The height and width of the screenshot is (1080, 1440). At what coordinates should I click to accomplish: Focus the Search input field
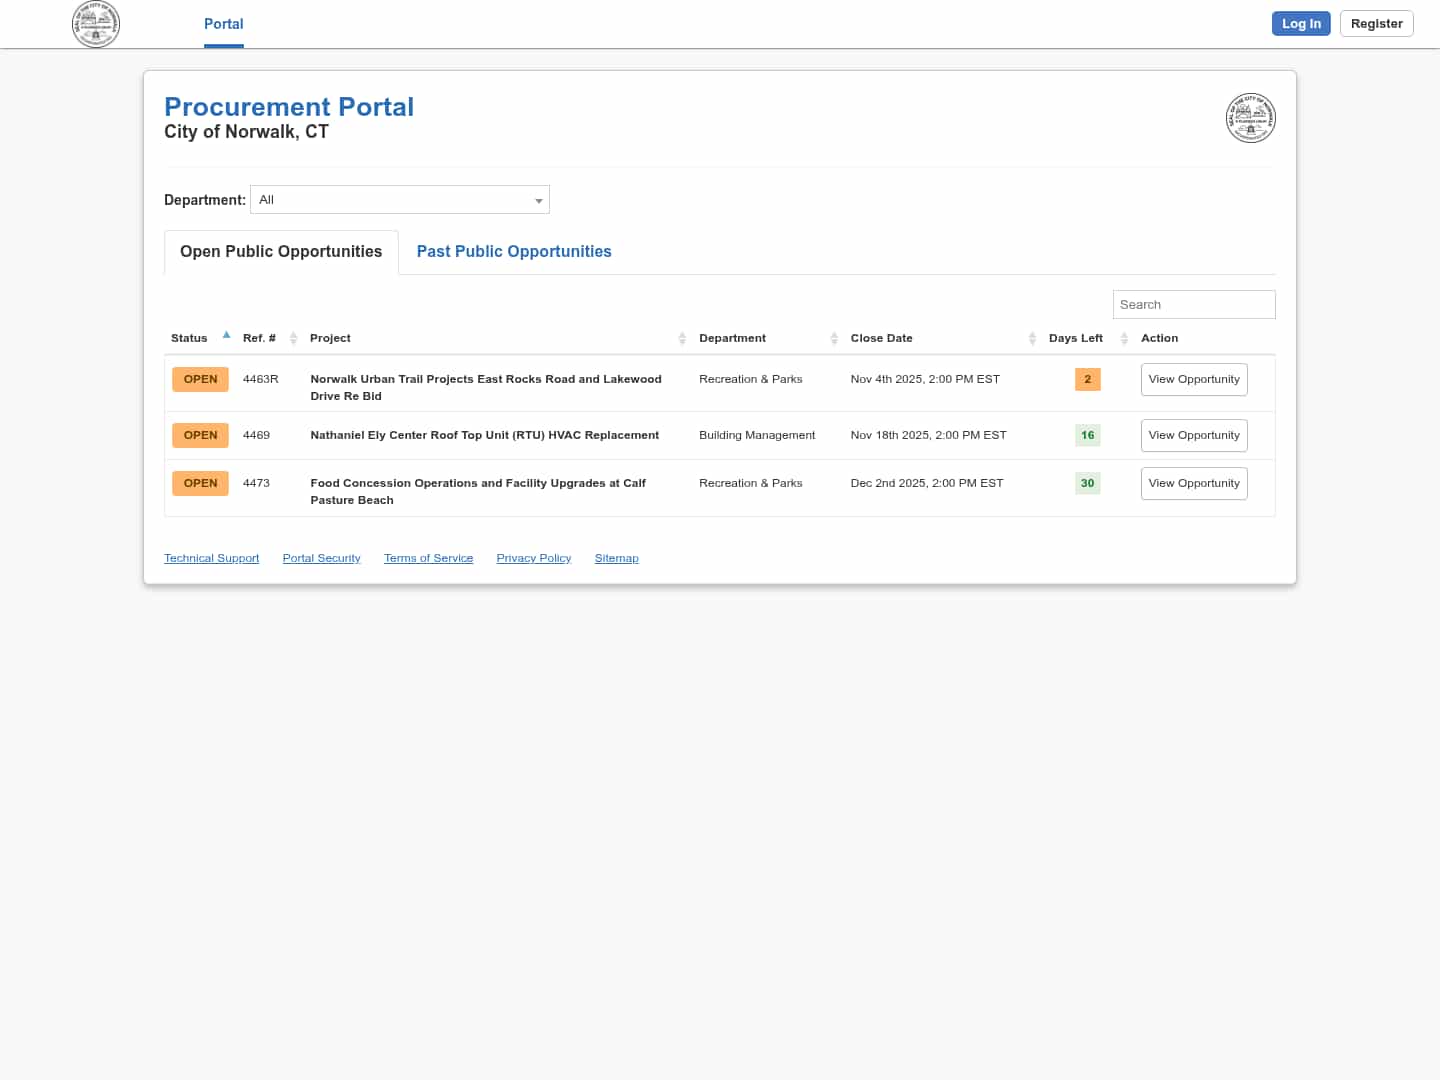(x=1193, y=305)
